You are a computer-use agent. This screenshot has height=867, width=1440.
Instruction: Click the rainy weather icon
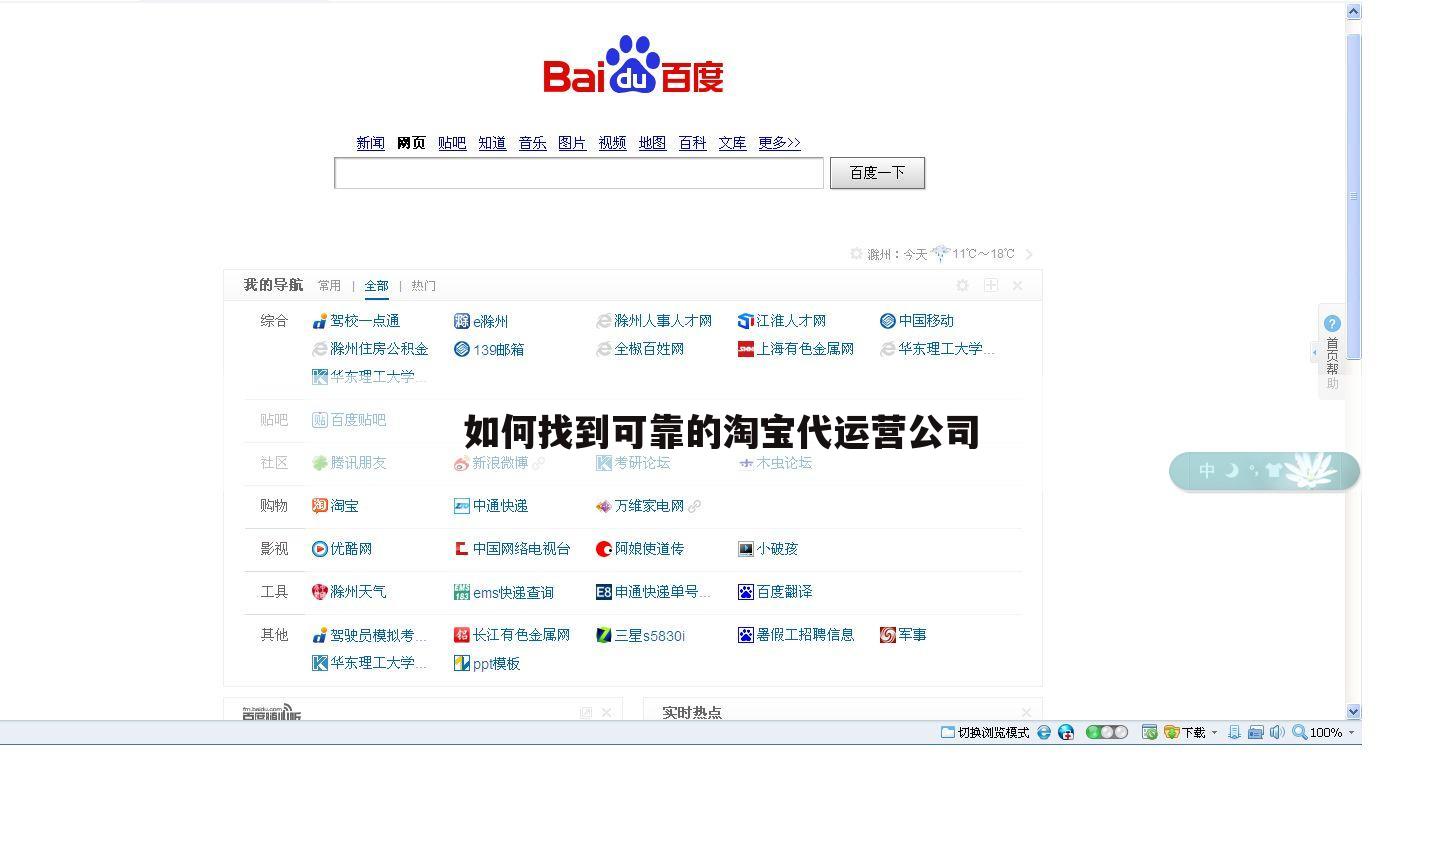click(x=940, y=254)
